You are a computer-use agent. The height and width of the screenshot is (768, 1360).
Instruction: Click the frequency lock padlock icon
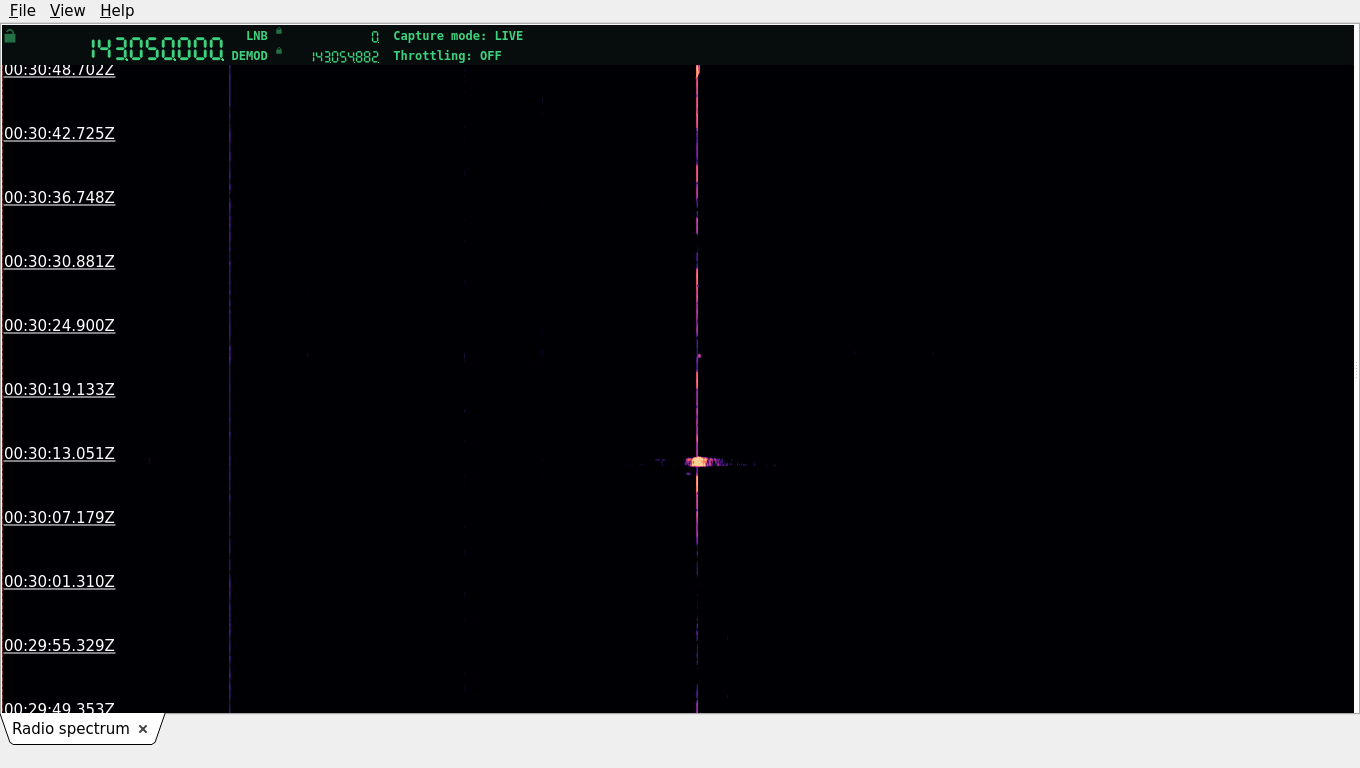tap(10, 37)
